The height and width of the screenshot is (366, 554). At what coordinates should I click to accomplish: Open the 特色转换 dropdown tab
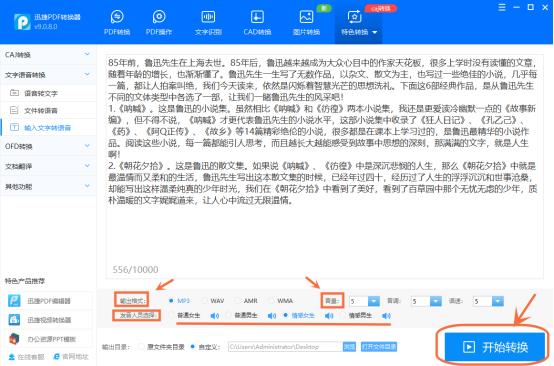359,22
